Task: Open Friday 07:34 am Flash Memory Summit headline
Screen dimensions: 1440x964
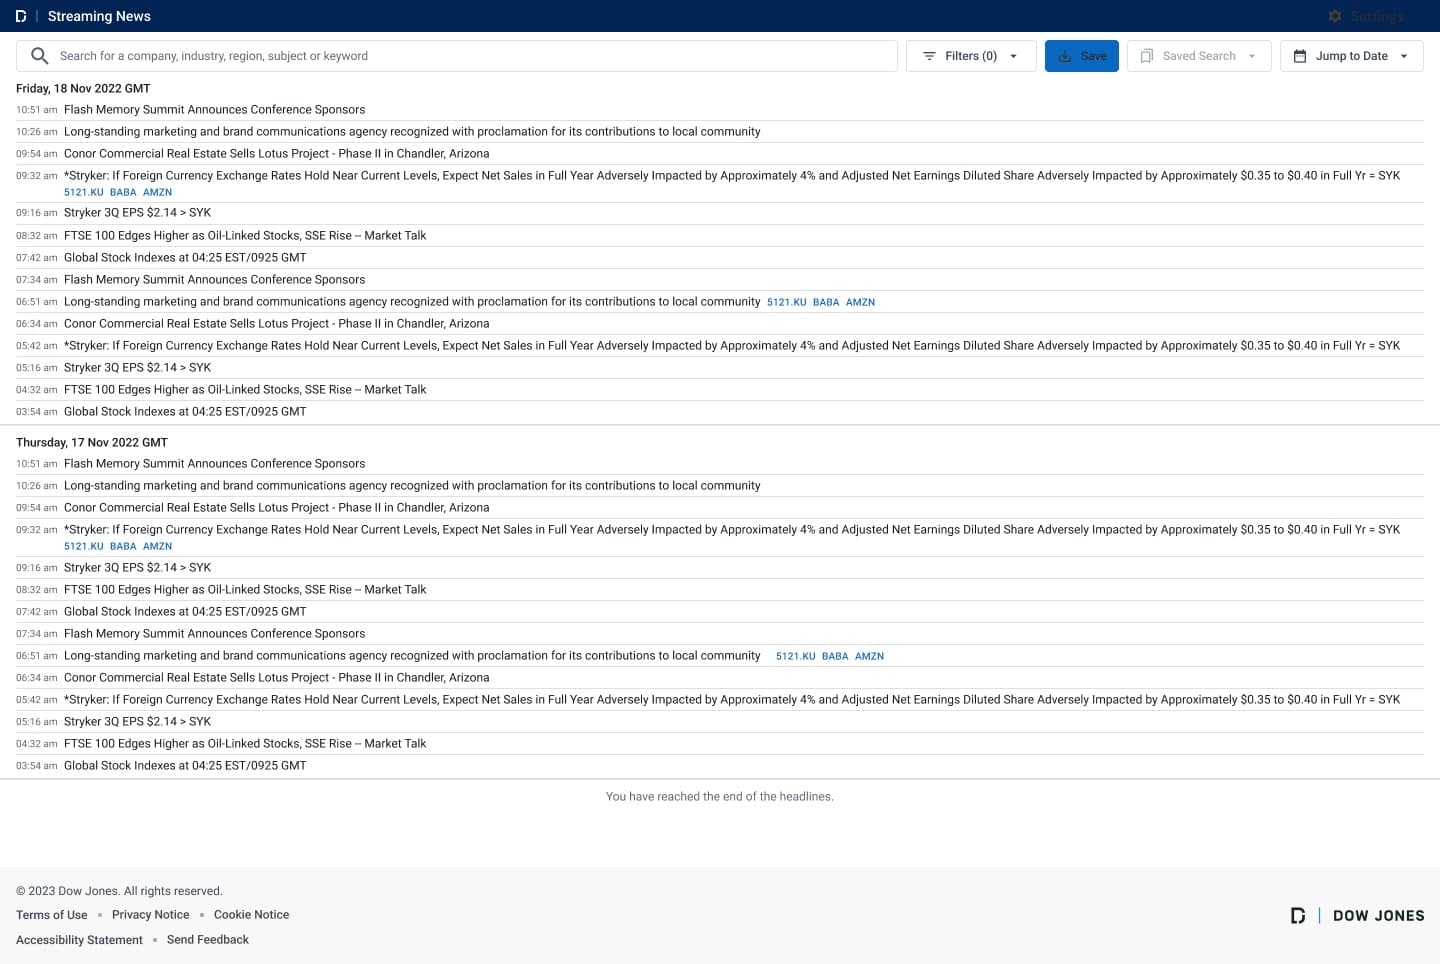Action: [215, 280]
